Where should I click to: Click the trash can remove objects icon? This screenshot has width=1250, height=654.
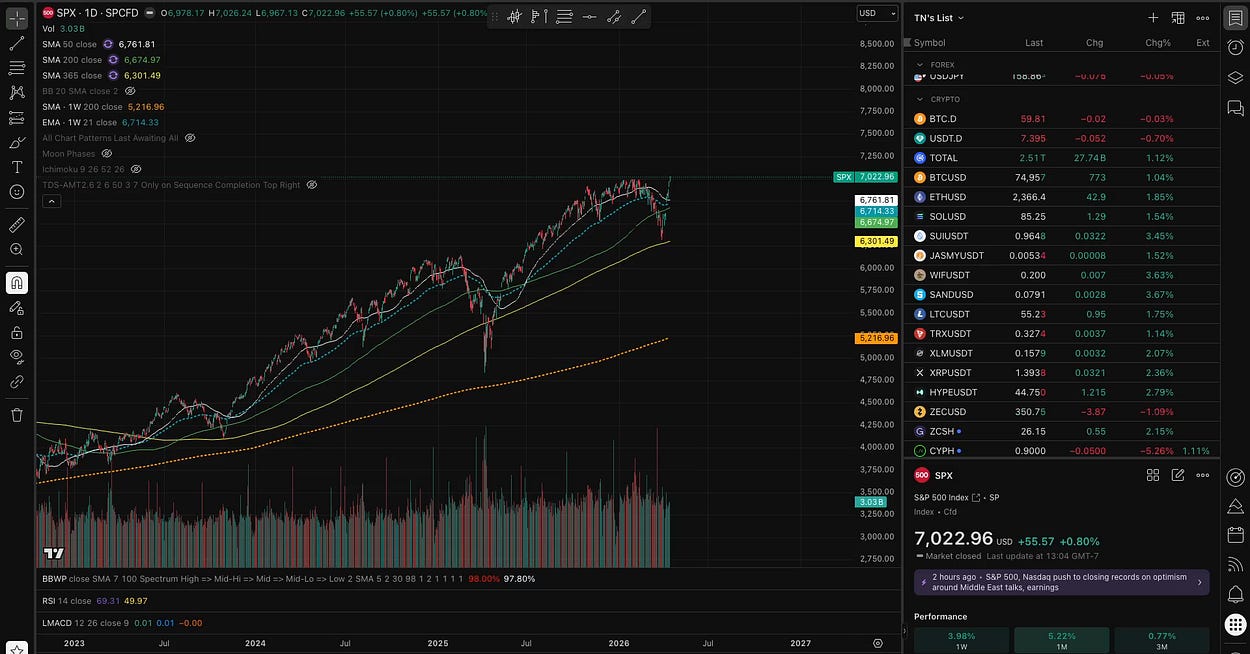point(17,415)
